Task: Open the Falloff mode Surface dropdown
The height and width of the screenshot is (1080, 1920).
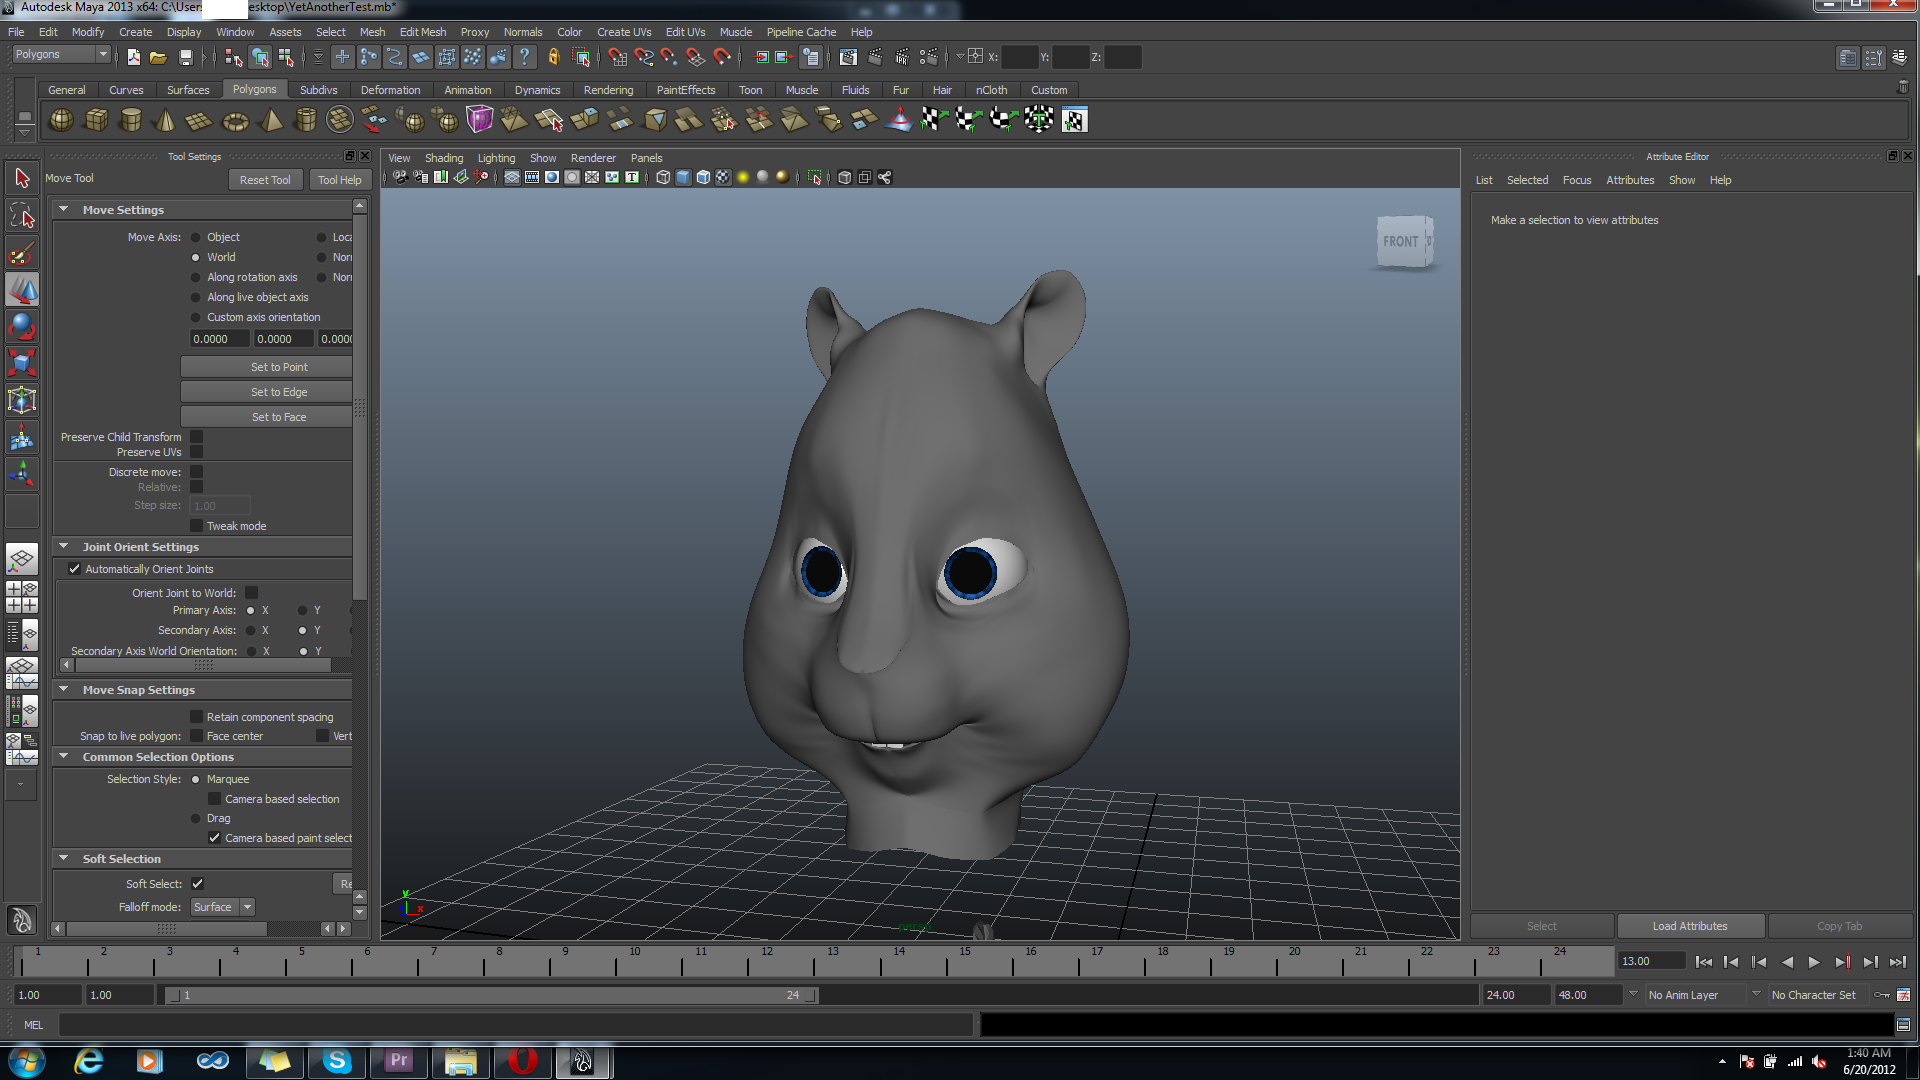Action: pos(223,907)
